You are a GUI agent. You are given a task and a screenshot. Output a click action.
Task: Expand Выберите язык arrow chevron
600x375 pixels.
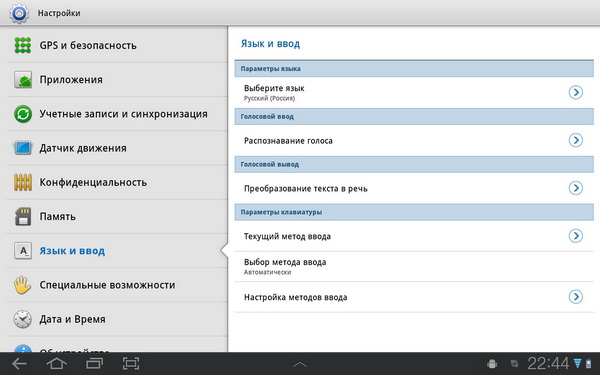tap(576, 92)
